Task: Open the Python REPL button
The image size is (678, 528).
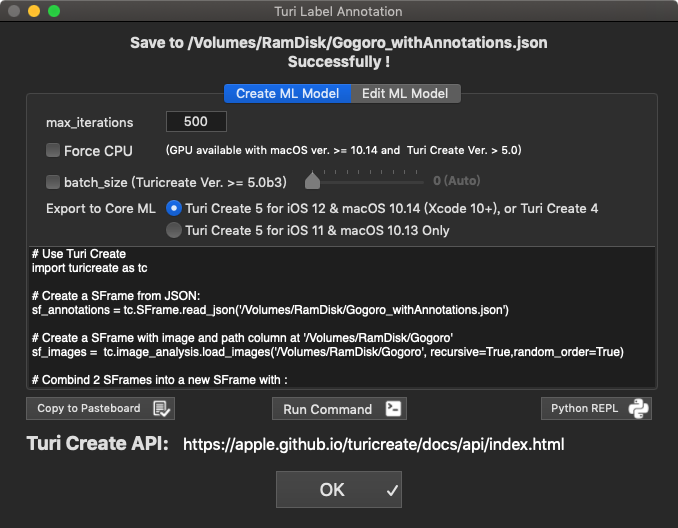Action: click(596, 409)
